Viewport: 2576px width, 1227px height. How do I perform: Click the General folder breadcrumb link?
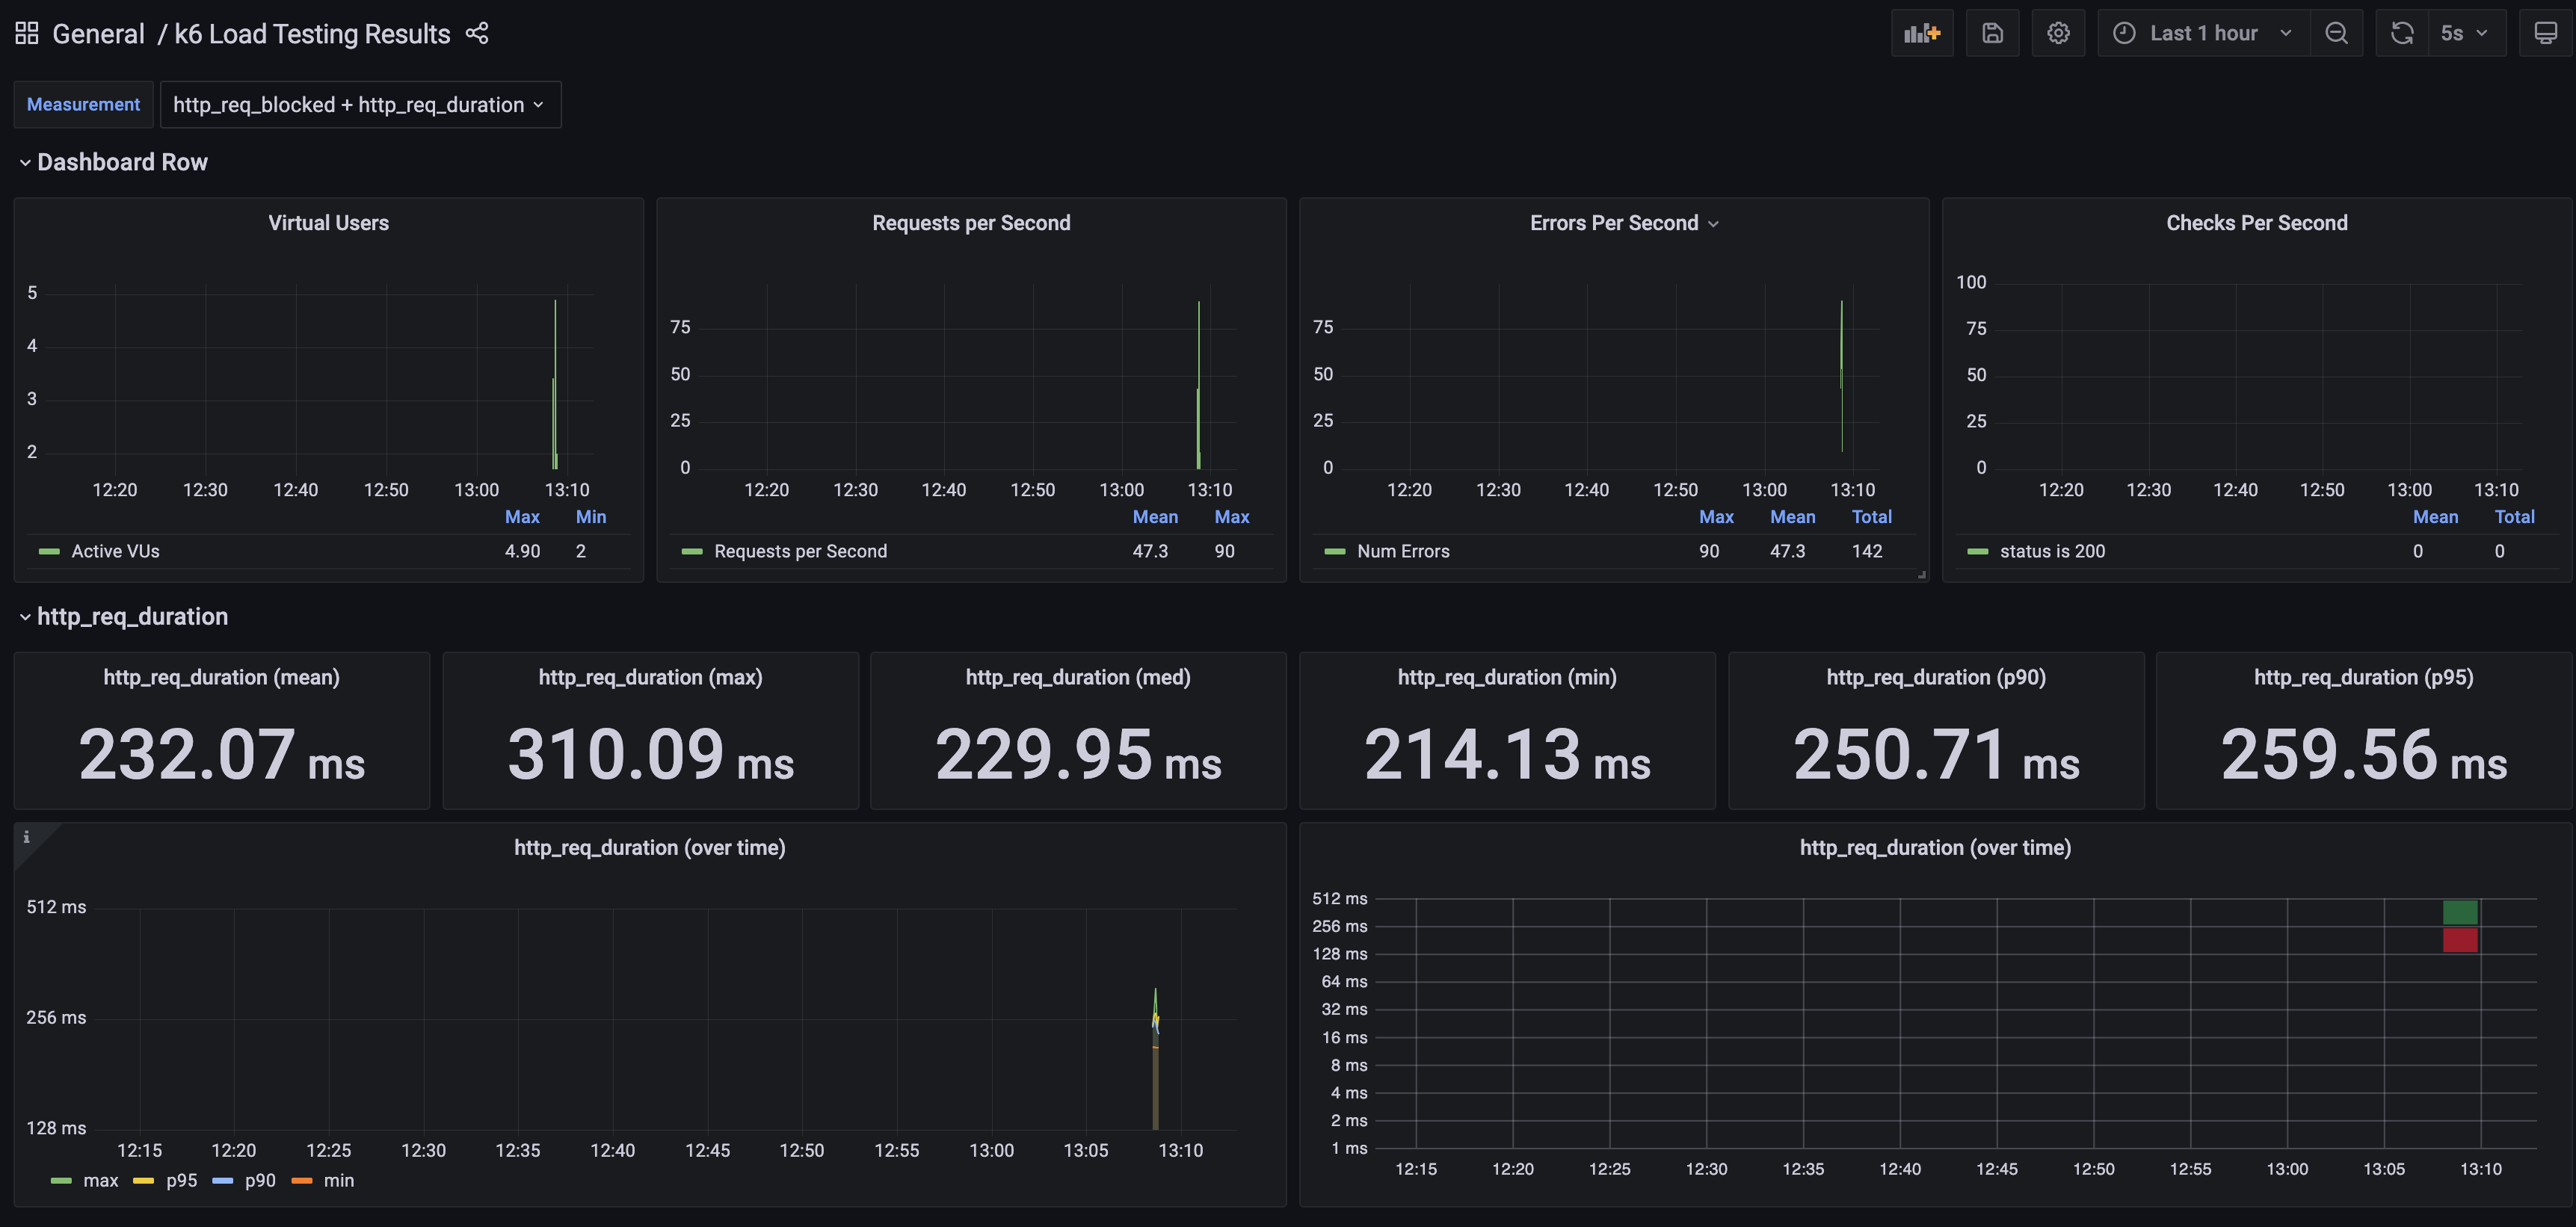[x=98, y=34]
